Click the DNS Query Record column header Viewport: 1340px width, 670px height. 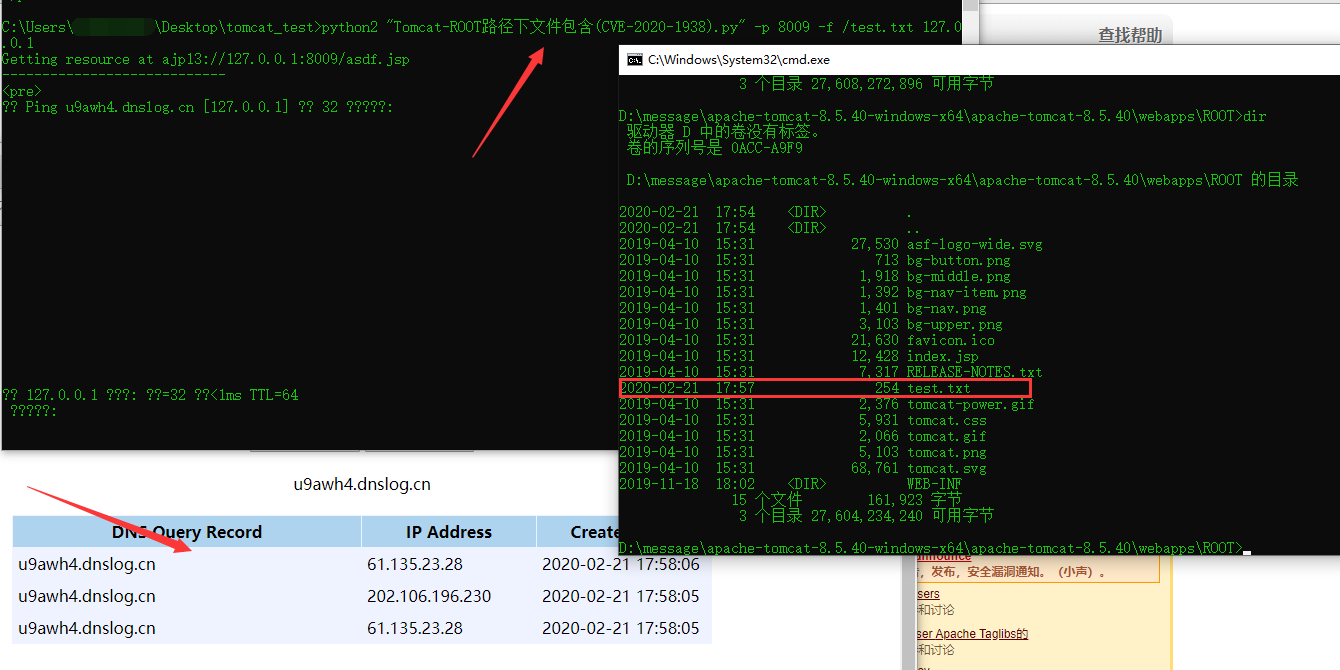click(x=187, y=532)
